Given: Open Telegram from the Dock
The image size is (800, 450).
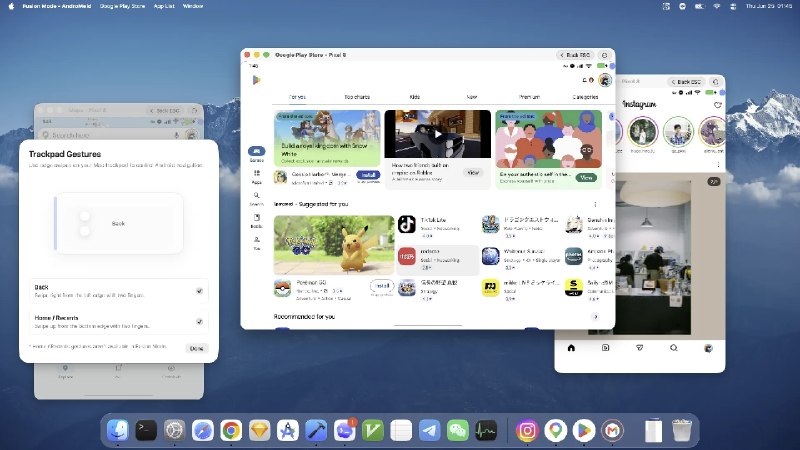Looking at the screenshot, I should pos(430,431).
